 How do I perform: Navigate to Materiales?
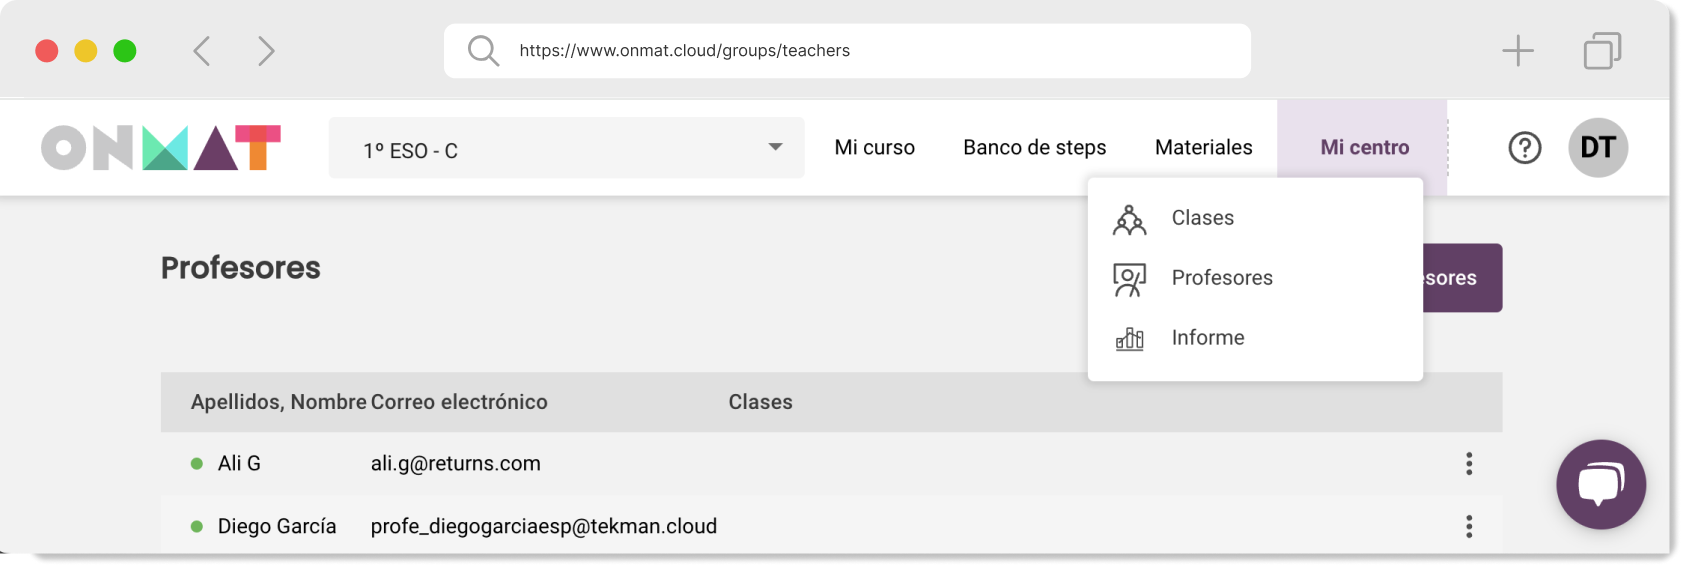click(1203, 148)
